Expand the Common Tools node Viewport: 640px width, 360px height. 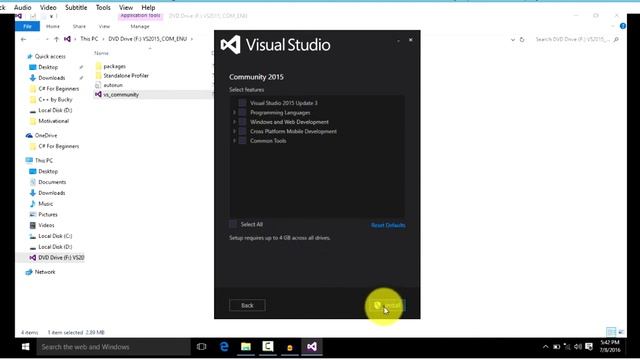pos(234,140)
